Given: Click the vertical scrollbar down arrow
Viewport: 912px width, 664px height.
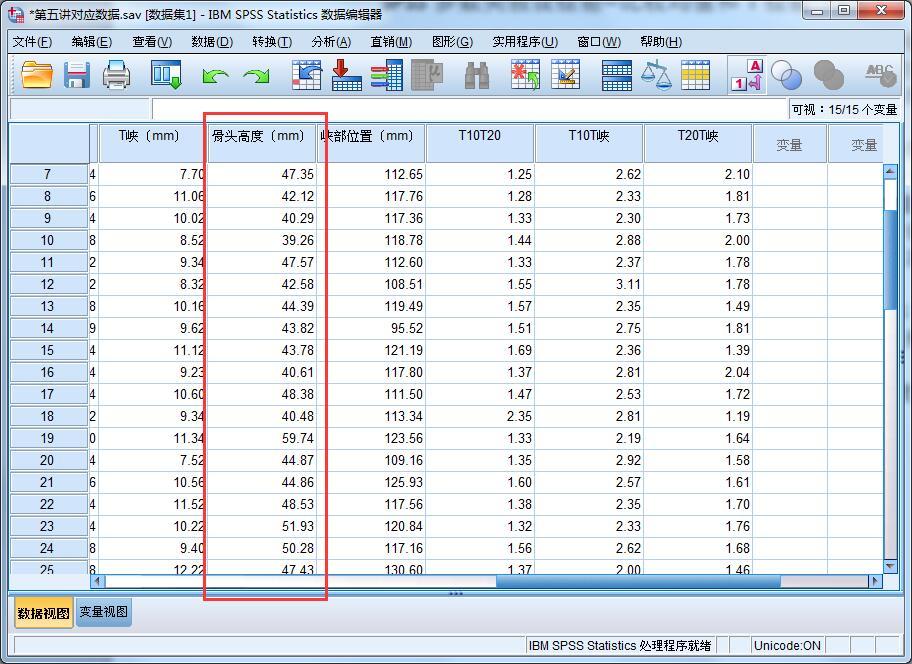Looking at the screenshot, I should [890, 566].
